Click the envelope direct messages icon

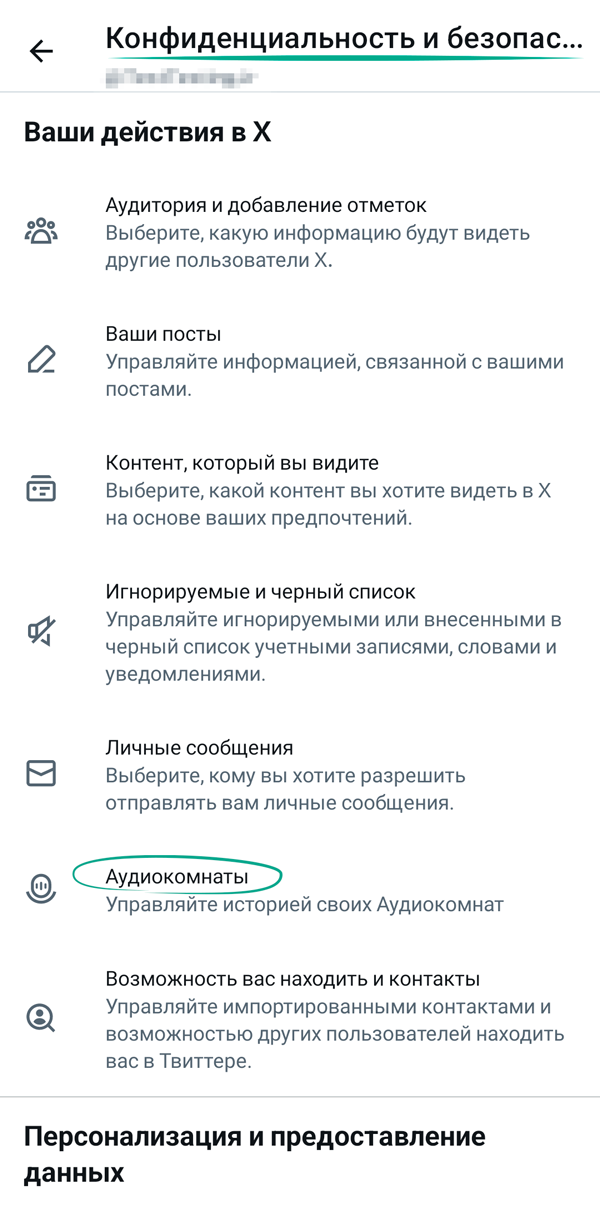coord(41,774)
